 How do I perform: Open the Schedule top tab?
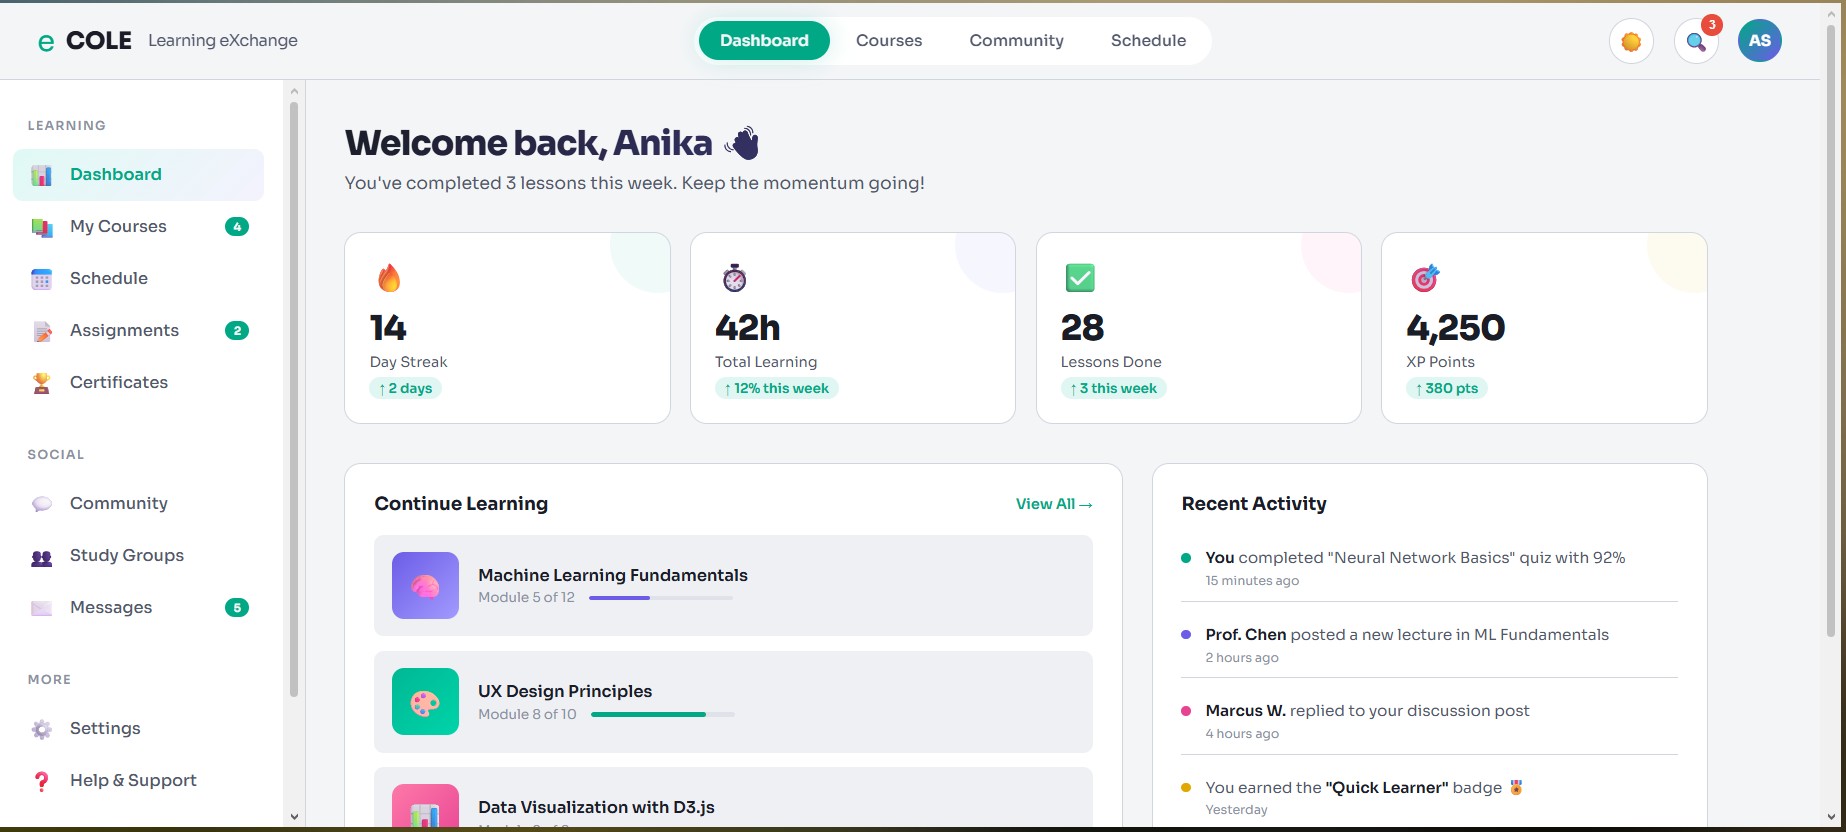click(1148, 41)
